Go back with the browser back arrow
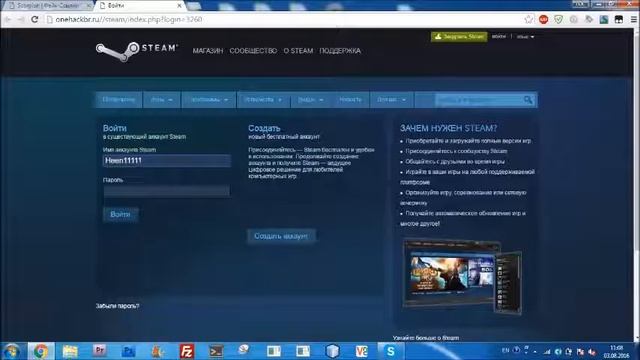 coord(8,20)
